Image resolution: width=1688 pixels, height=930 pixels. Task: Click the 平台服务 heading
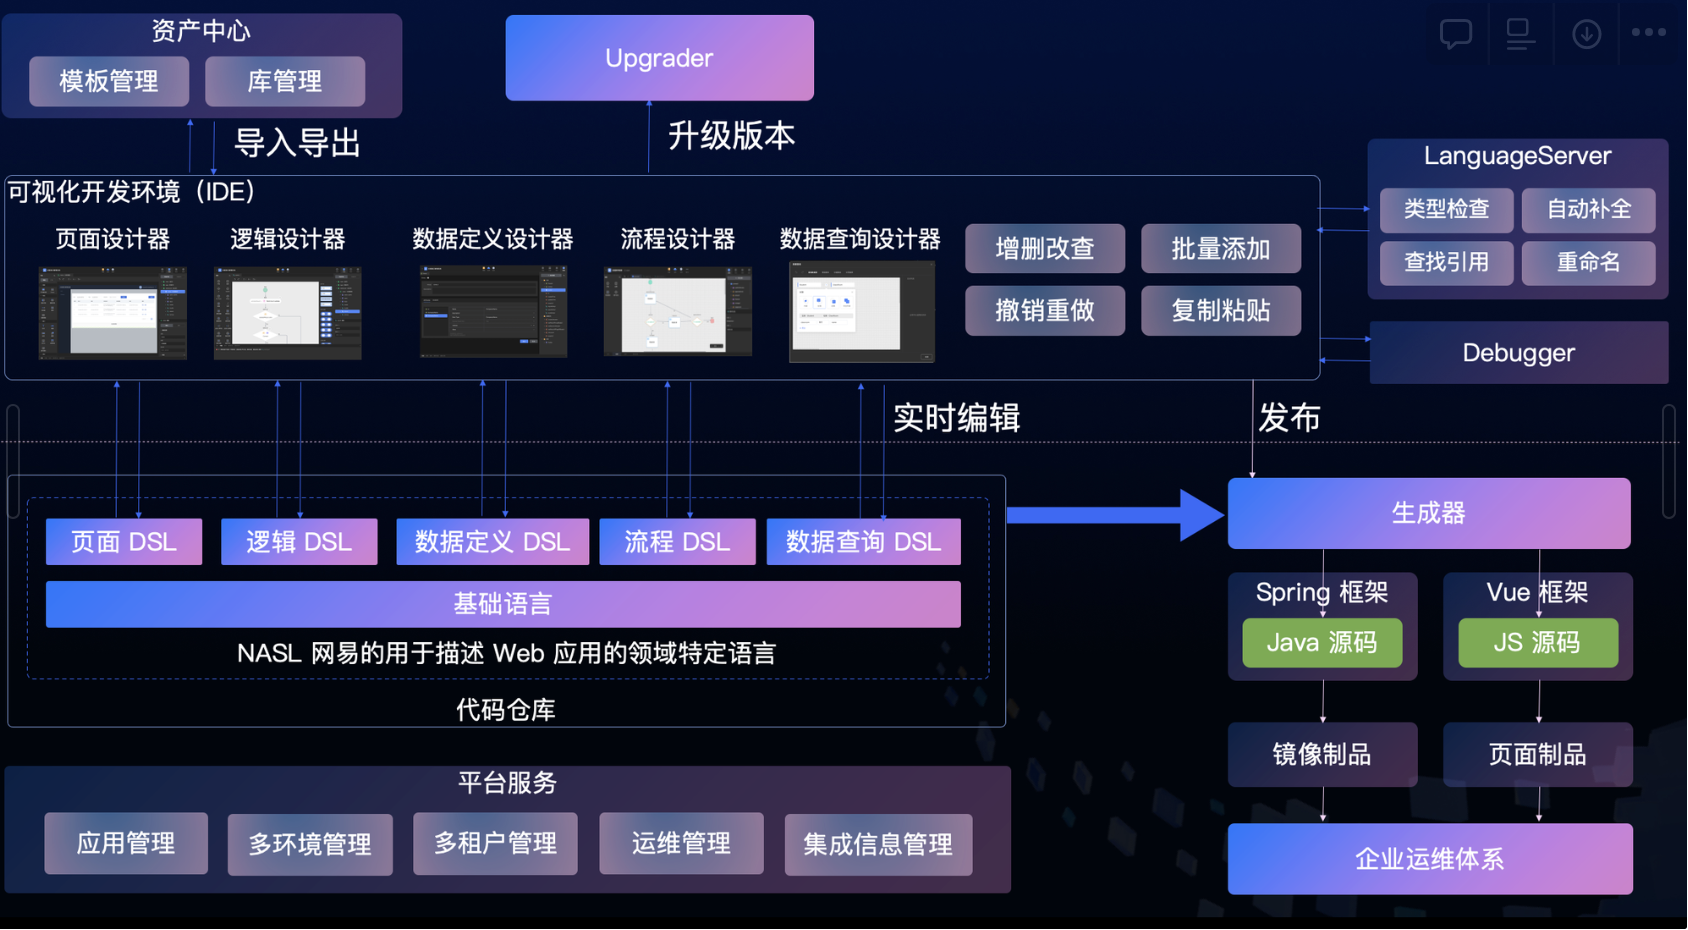[507, 783]
